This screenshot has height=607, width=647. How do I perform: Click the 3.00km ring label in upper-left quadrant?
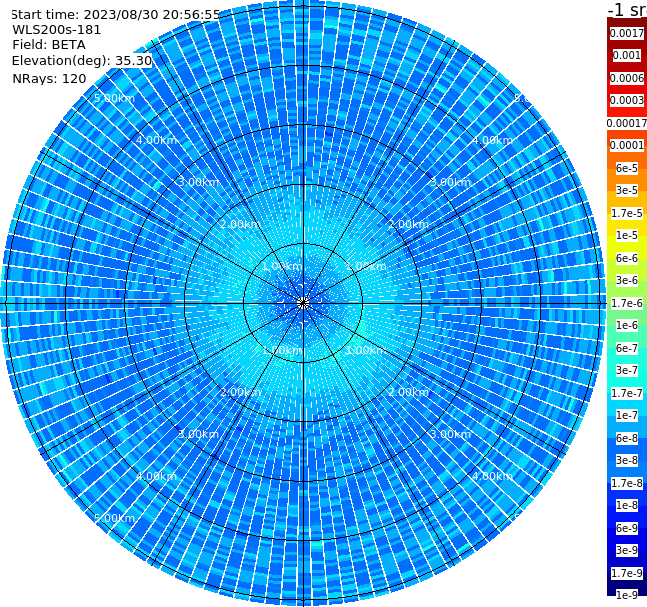point(198,182)
